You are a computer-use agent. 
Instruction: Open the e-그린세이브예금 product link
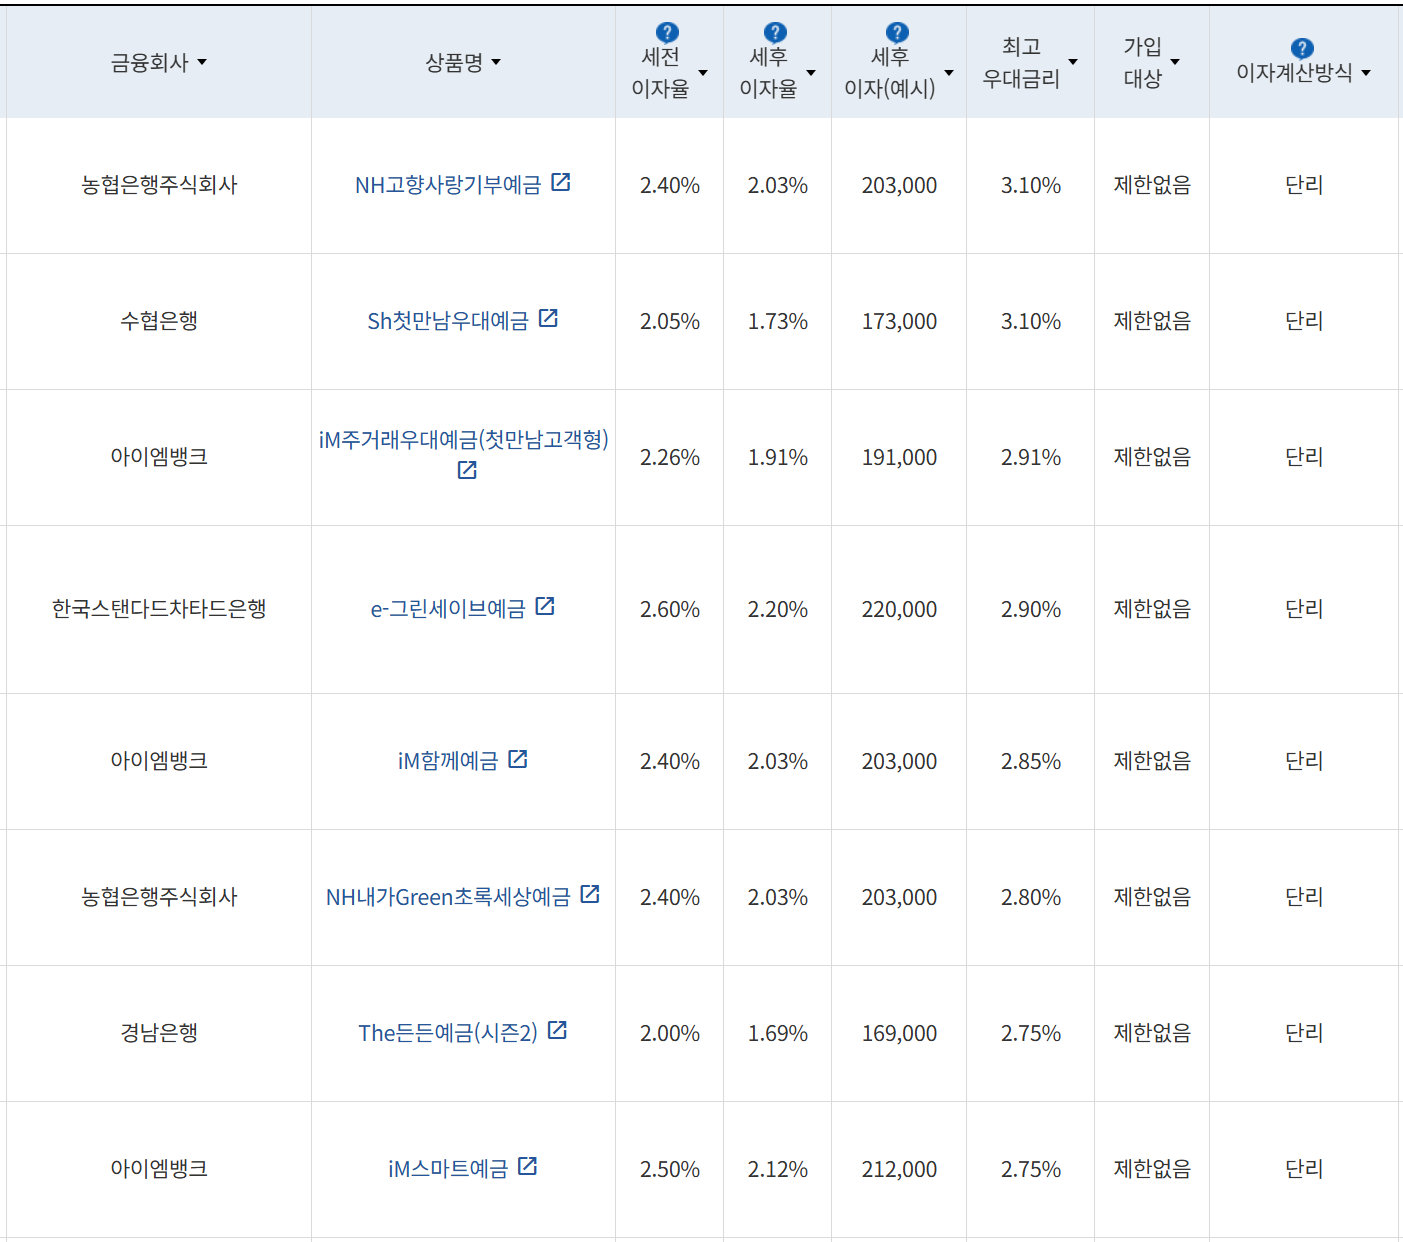(448, 609)
